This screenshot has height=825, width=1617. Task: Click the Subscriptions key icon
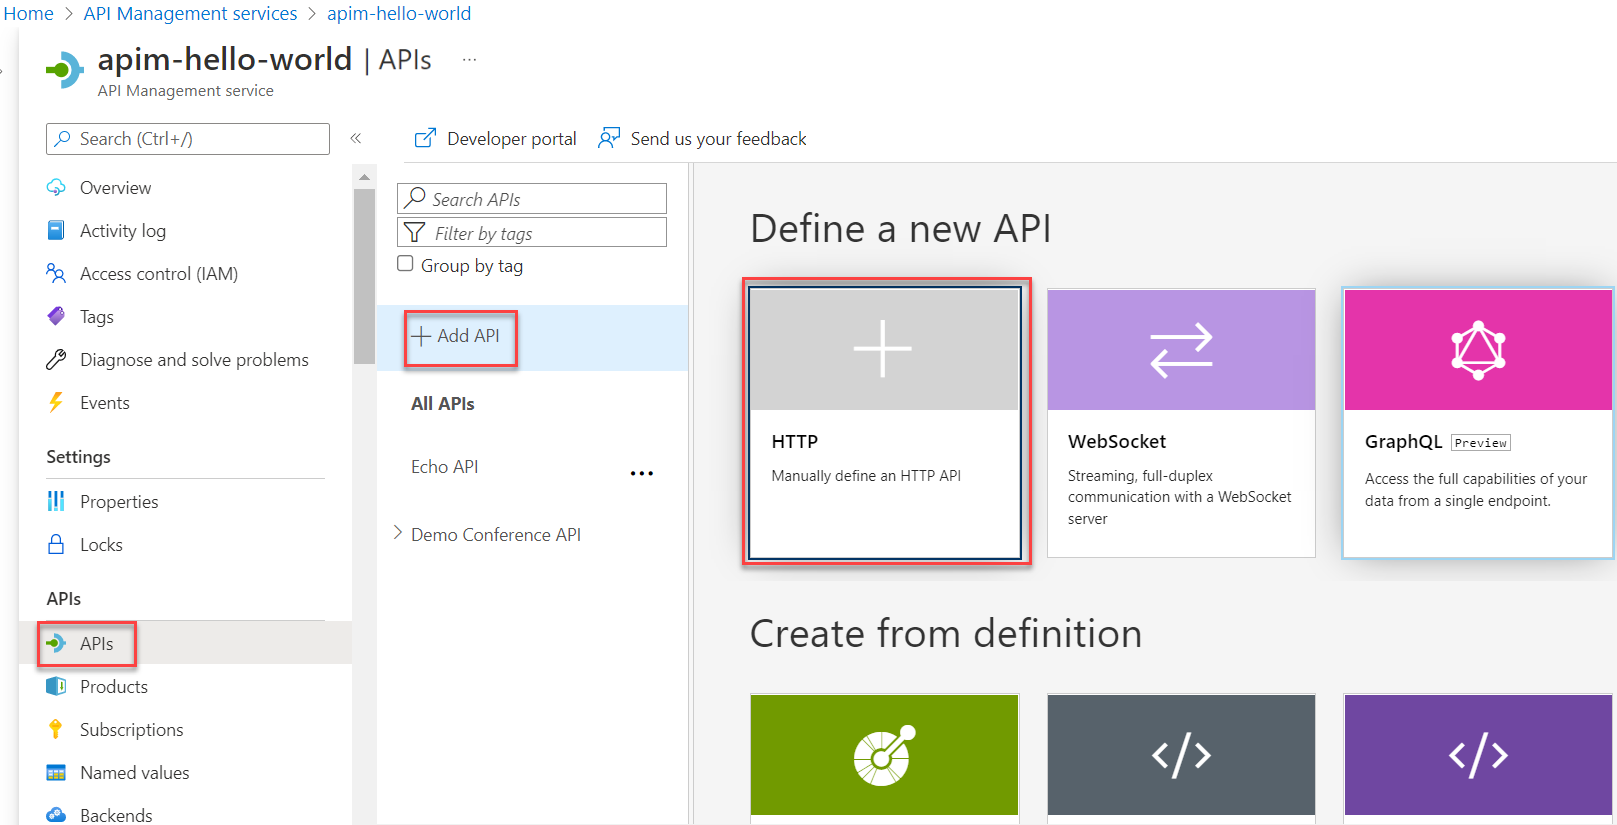point(56,729)
